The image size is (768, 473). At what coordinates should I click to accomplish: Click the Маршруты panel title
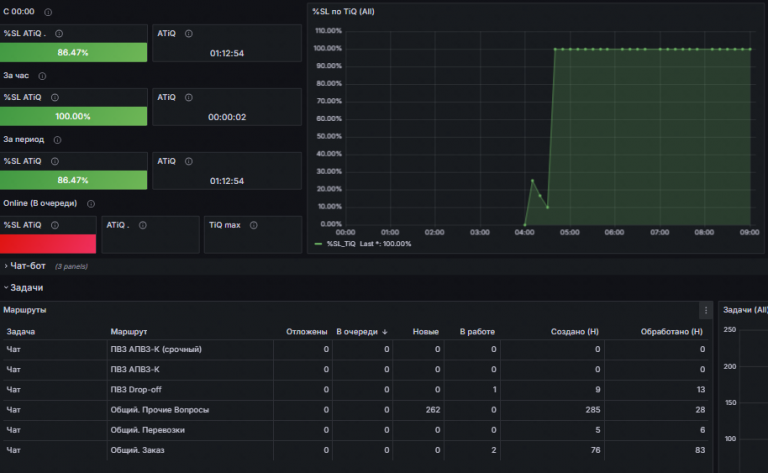coord(25,310)
